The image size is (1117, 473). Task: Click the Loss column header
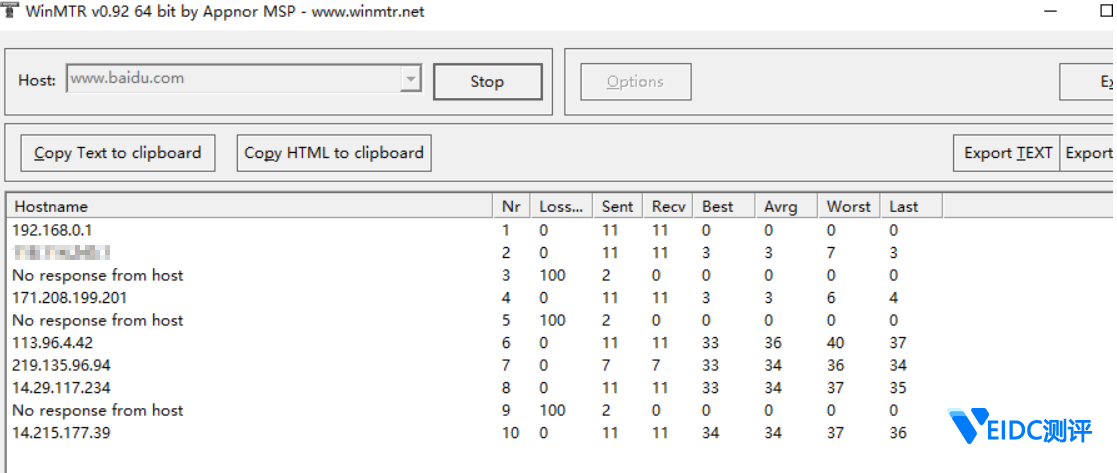tap(560, 206)
